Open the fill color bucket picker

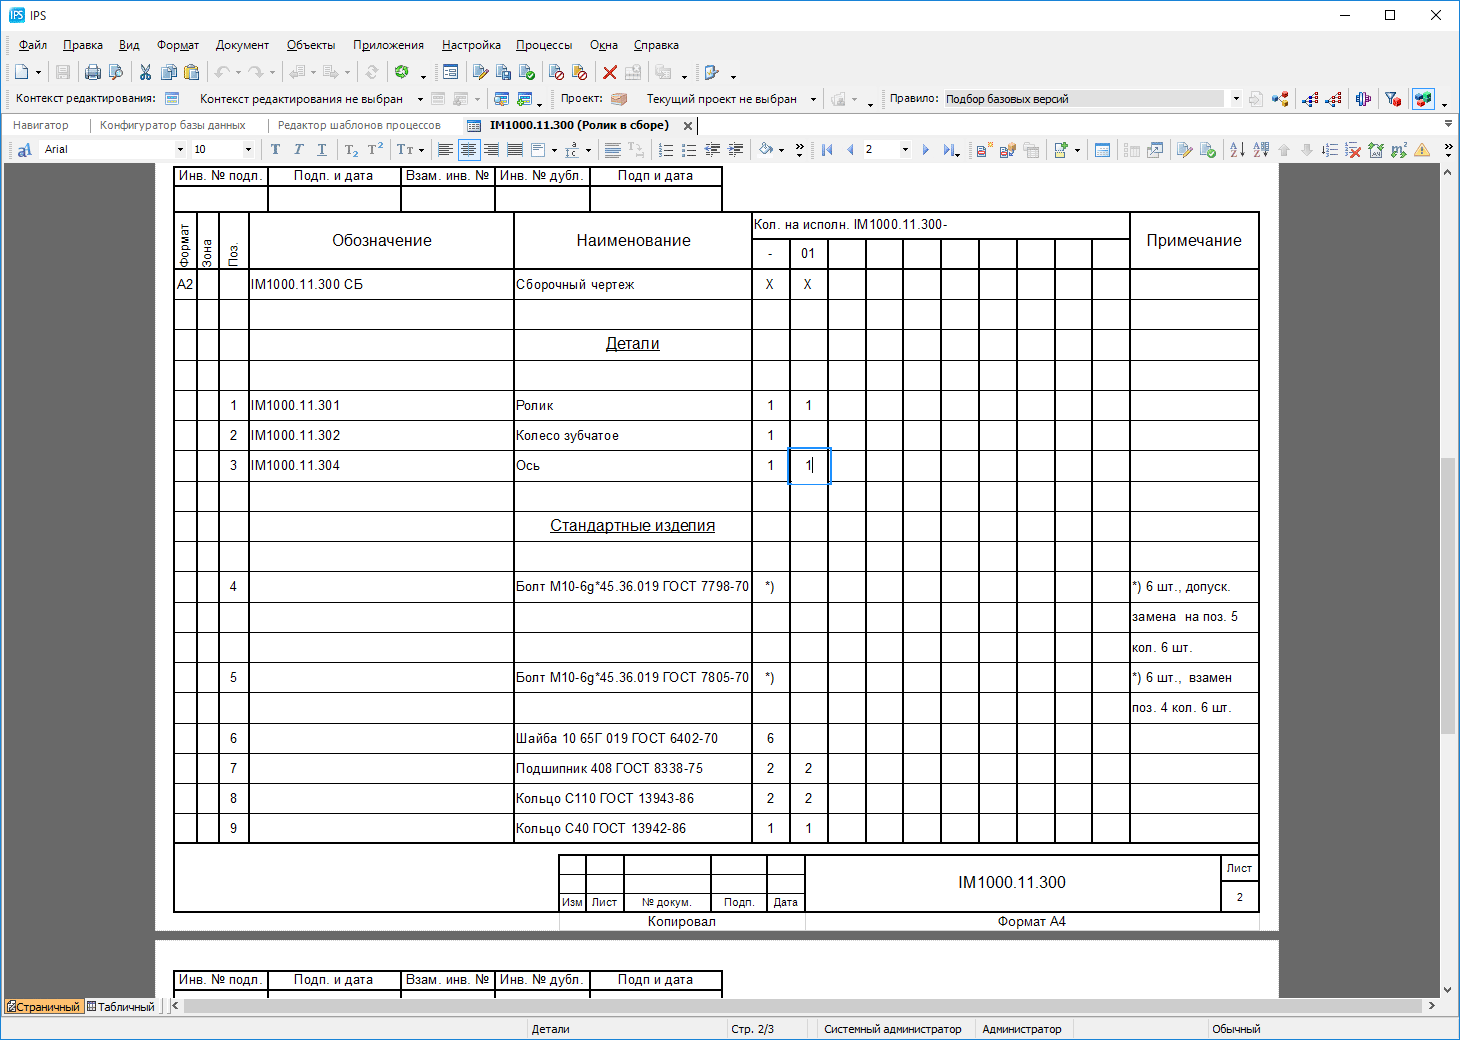pyautogui.click(x=766, y=150)
